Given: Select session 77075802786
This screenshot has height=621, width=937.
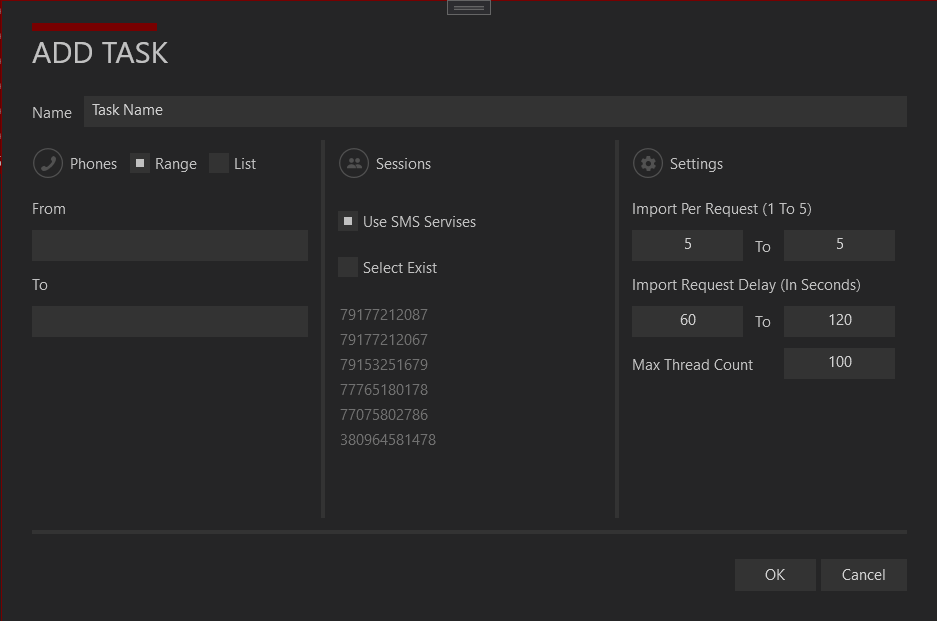Looking at the screenshot, I should click(384, 415).
